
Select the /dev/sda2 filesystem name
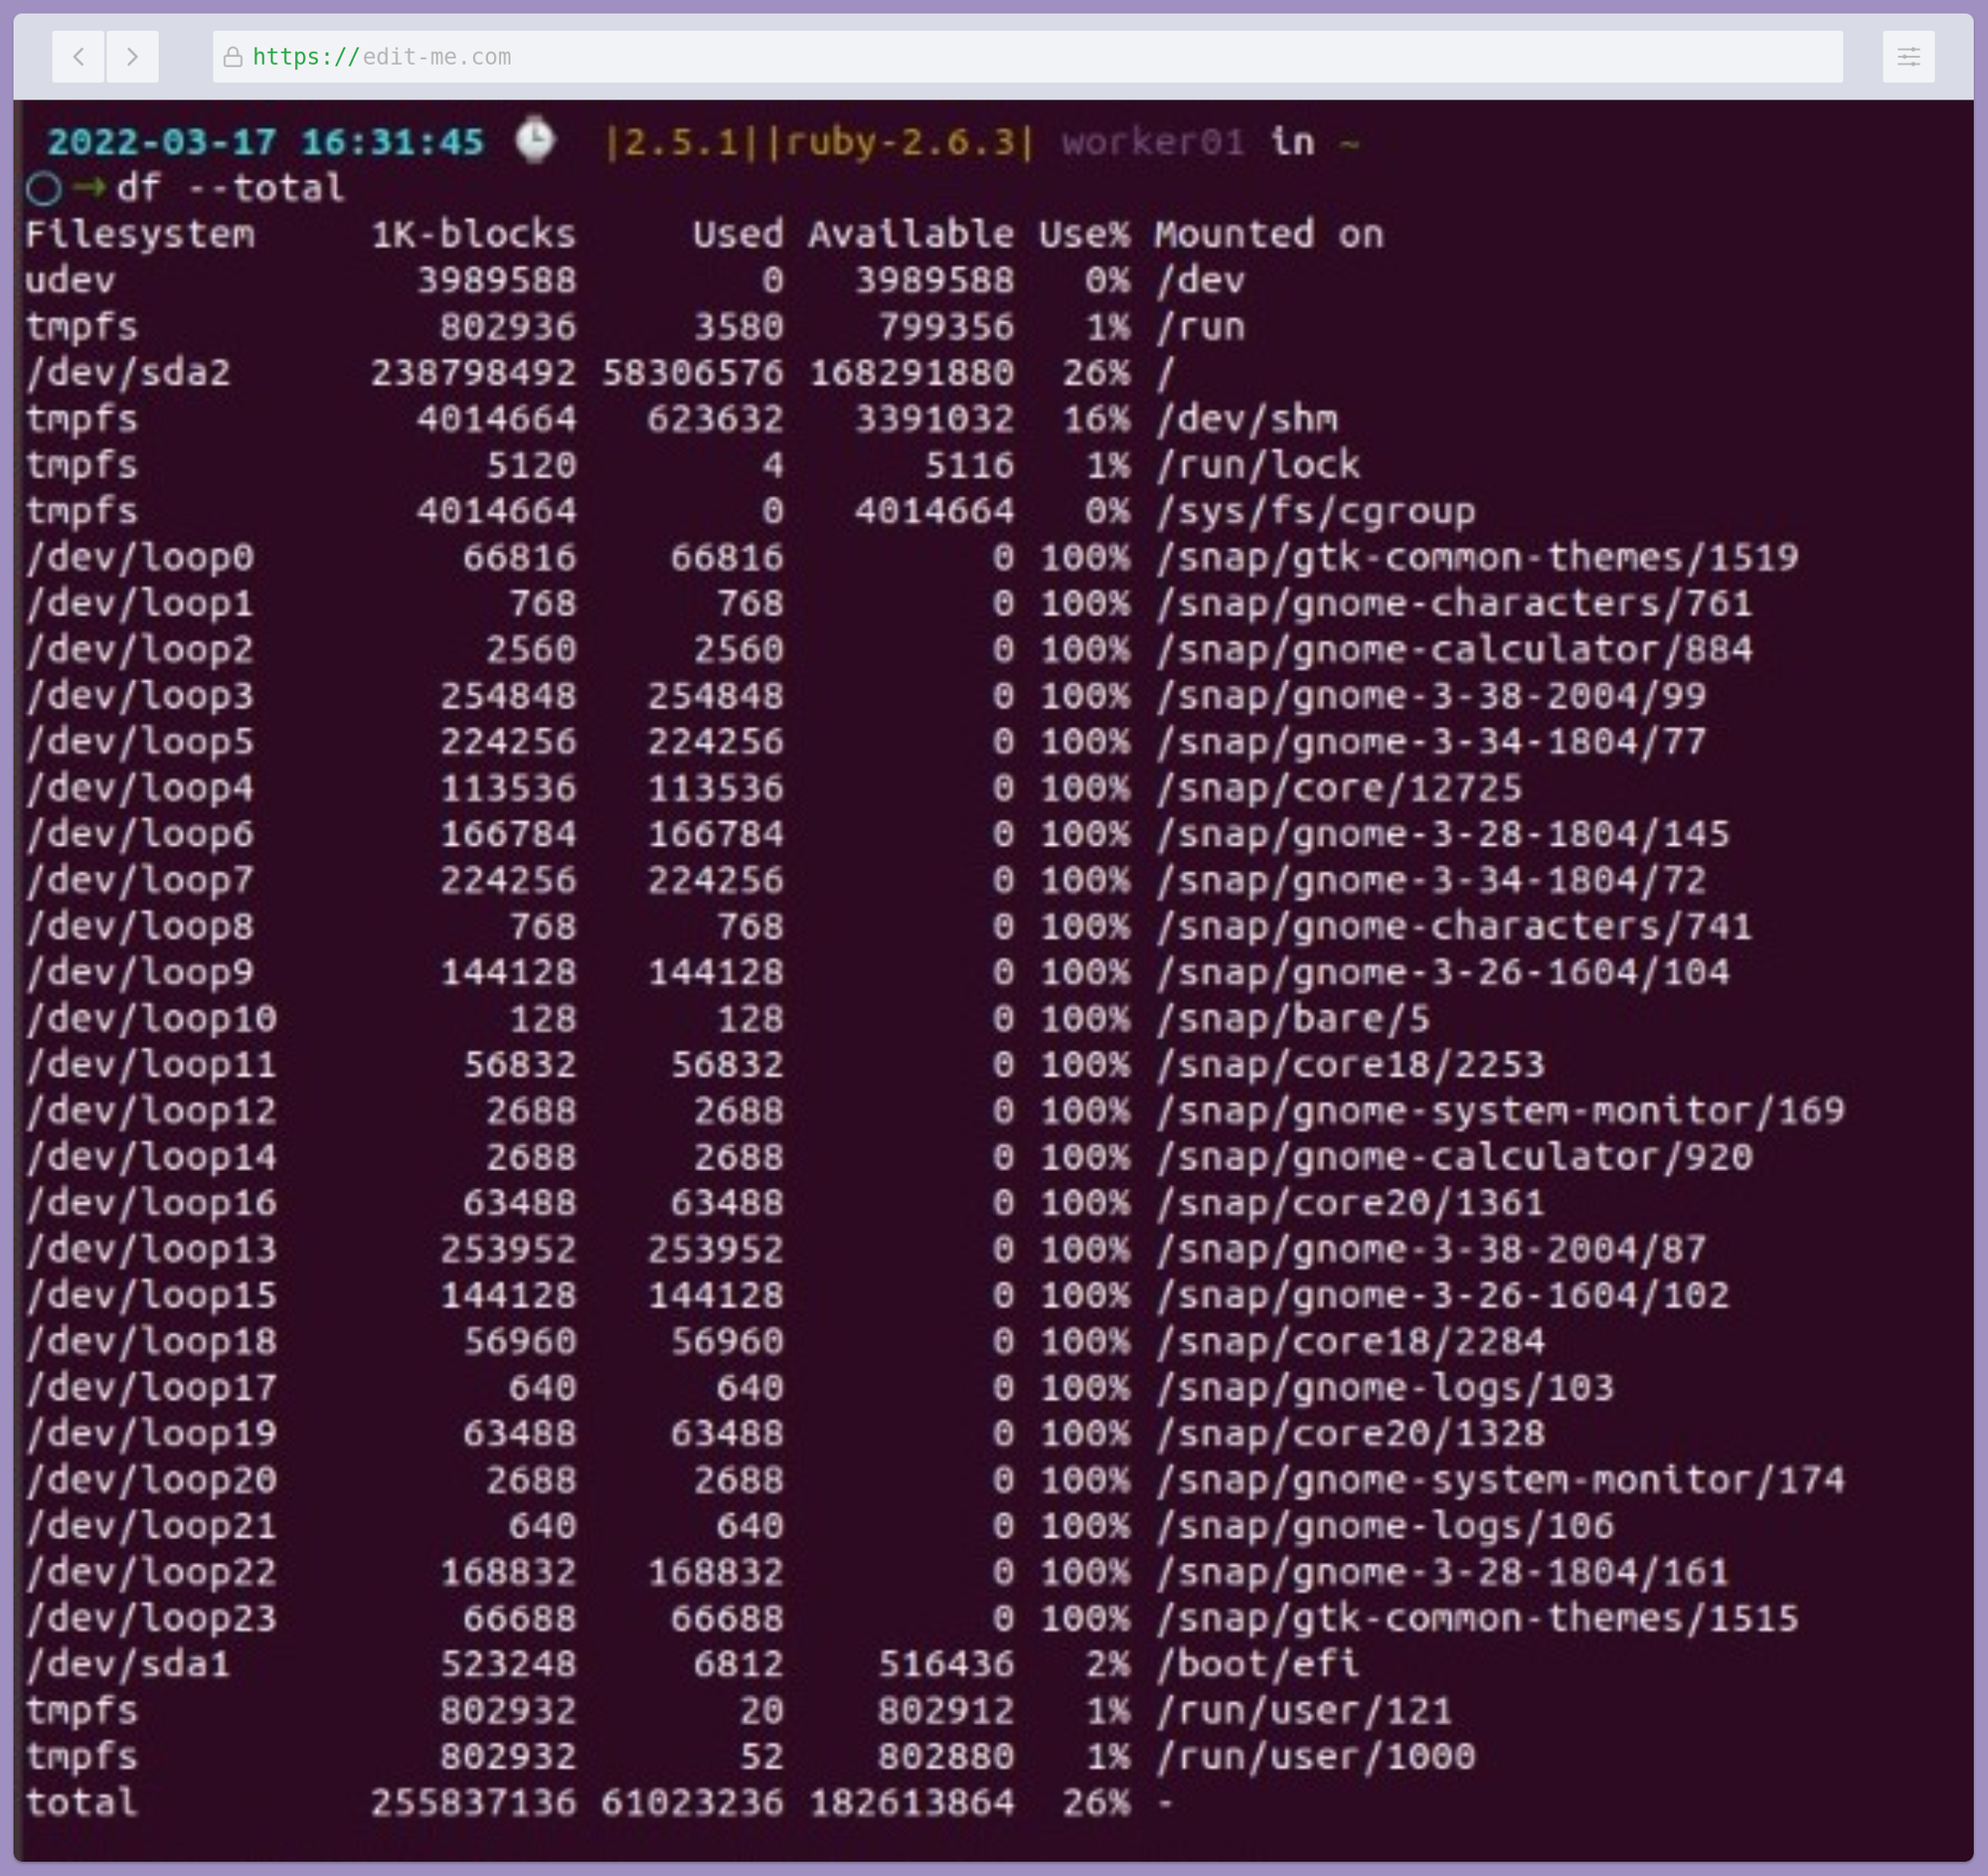(128, 373)
